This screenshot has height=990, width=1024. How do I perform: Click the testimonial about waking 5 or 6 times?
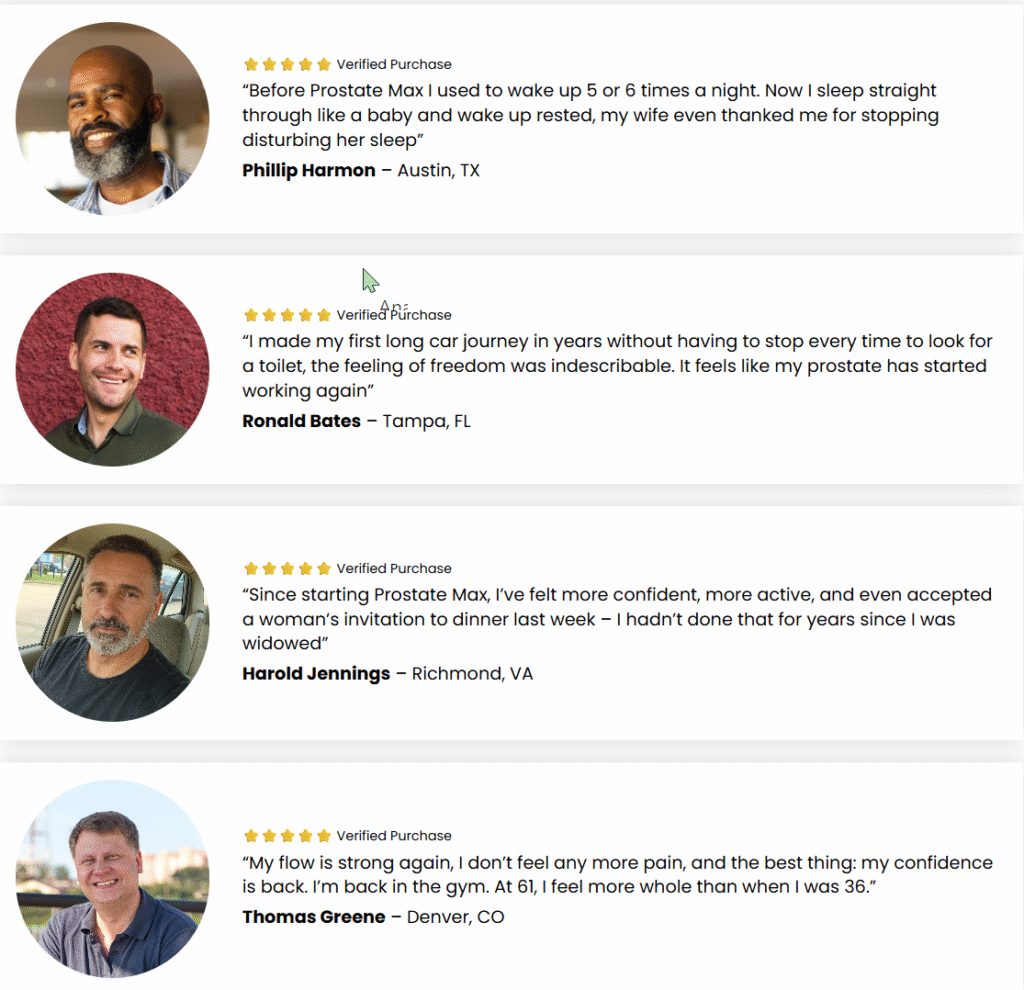590,115
